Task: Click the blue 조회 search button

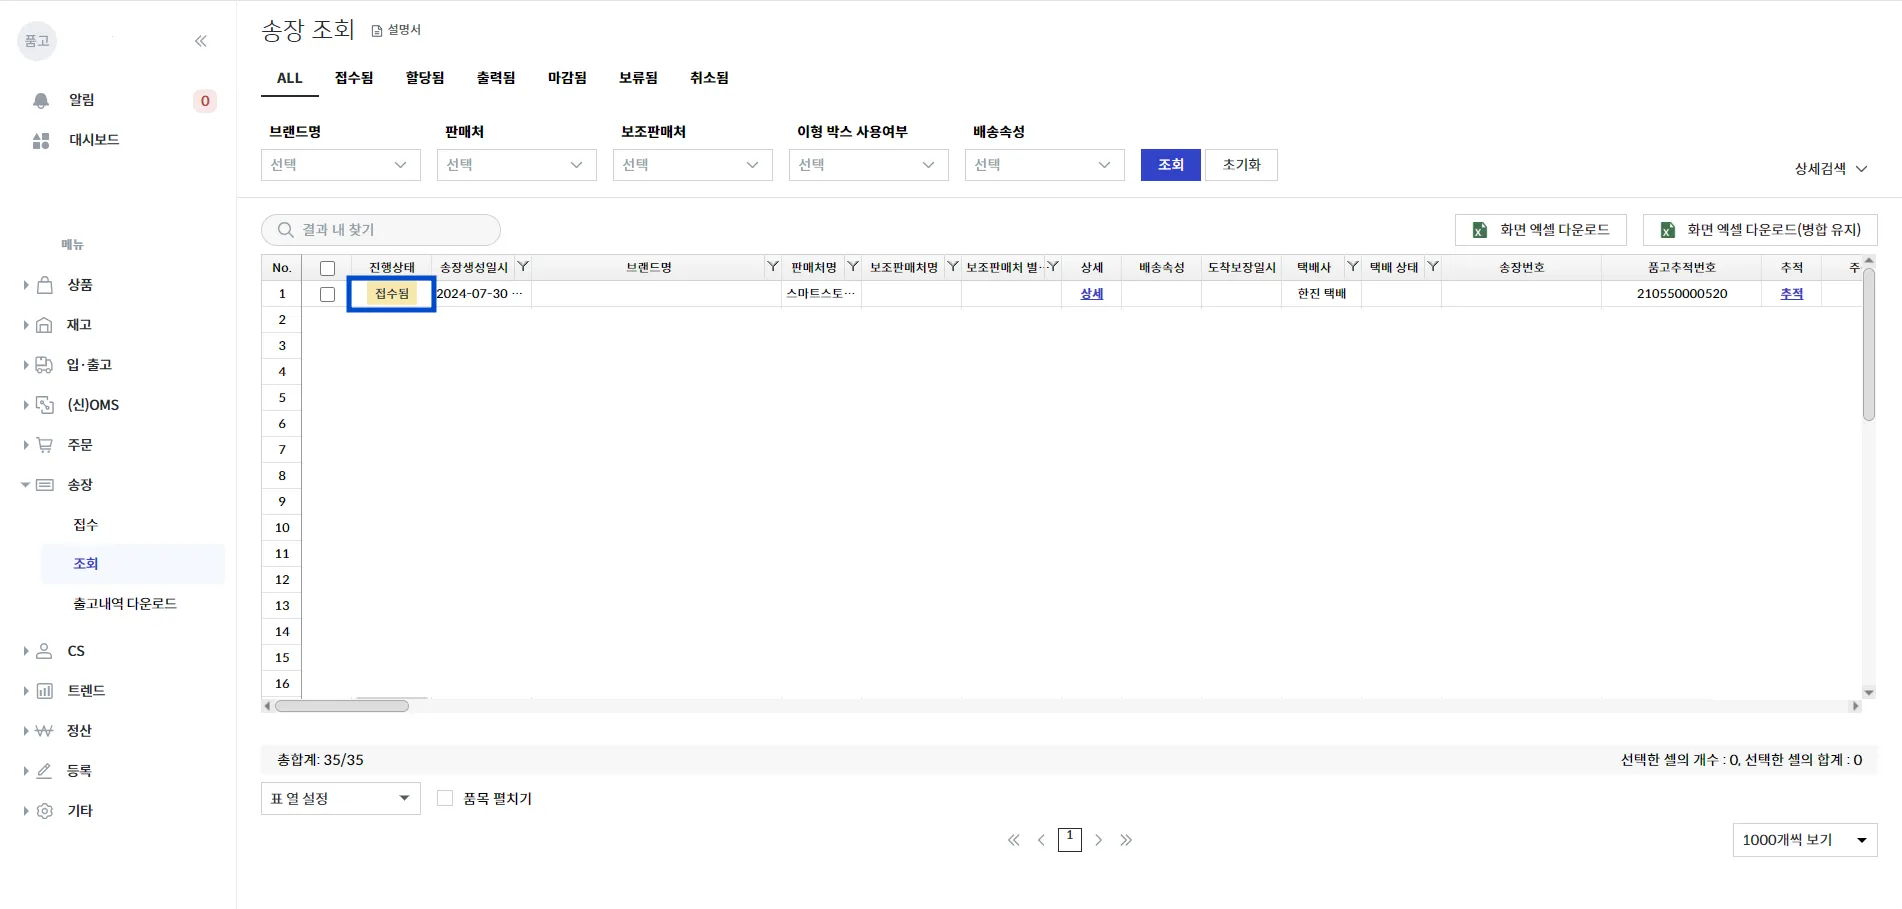Action: tap(1171, 165)
